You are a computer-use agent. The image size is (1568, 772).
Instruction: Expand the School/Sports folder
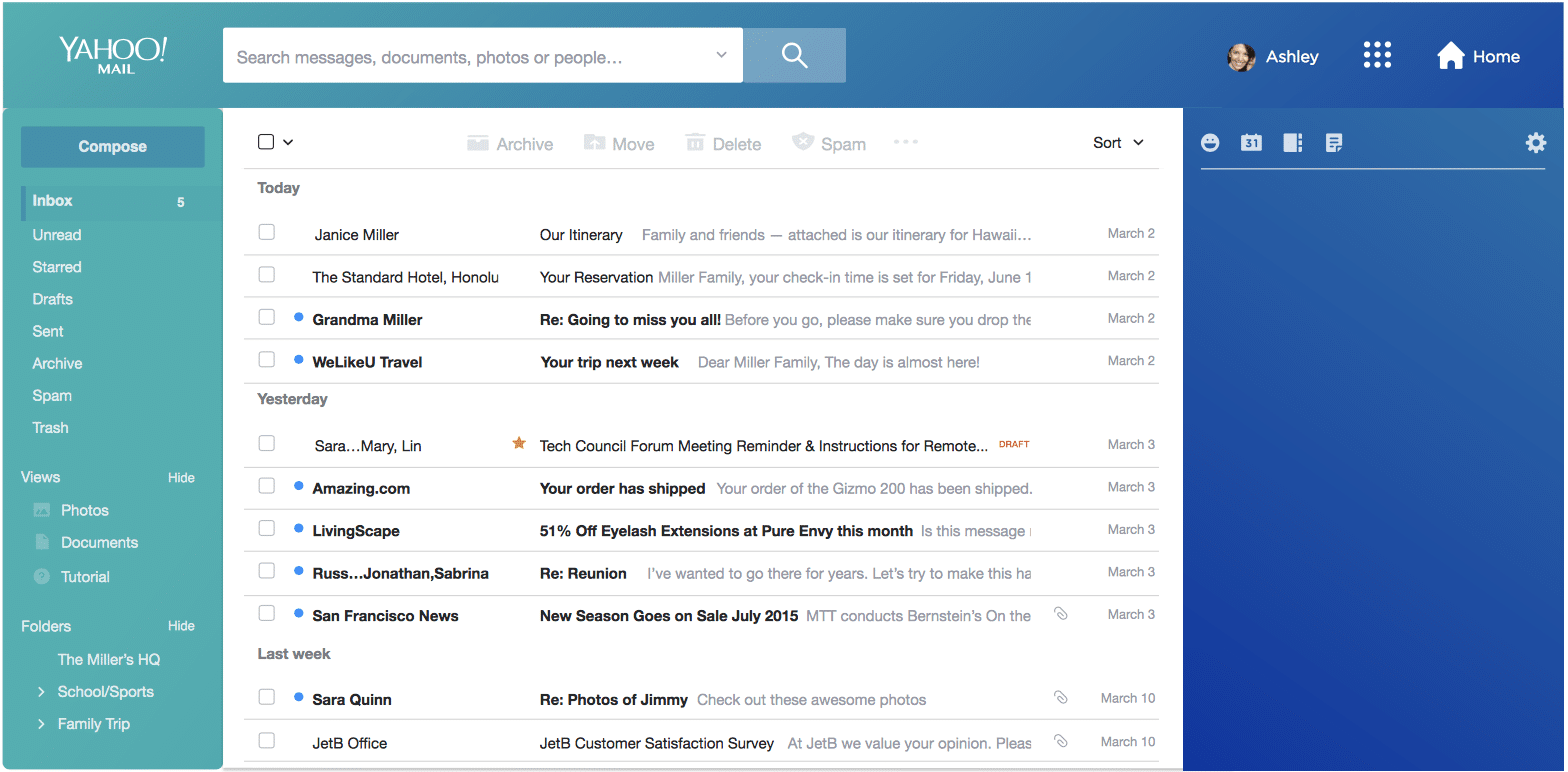(41, 692)
